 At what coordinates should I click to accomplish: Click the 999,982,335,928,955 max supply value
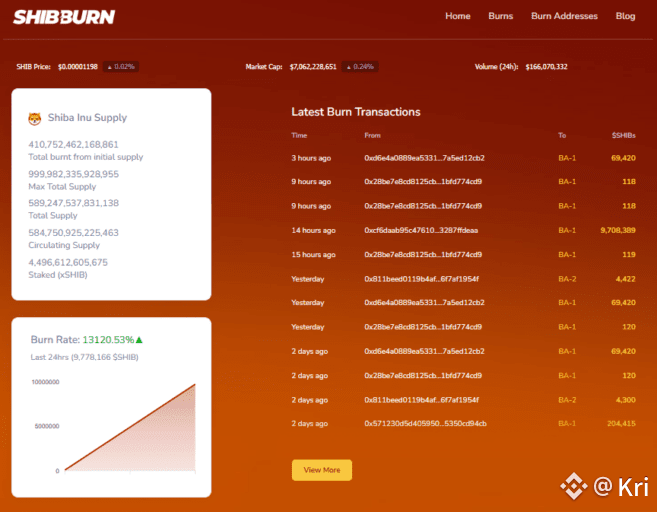(74, 174)
